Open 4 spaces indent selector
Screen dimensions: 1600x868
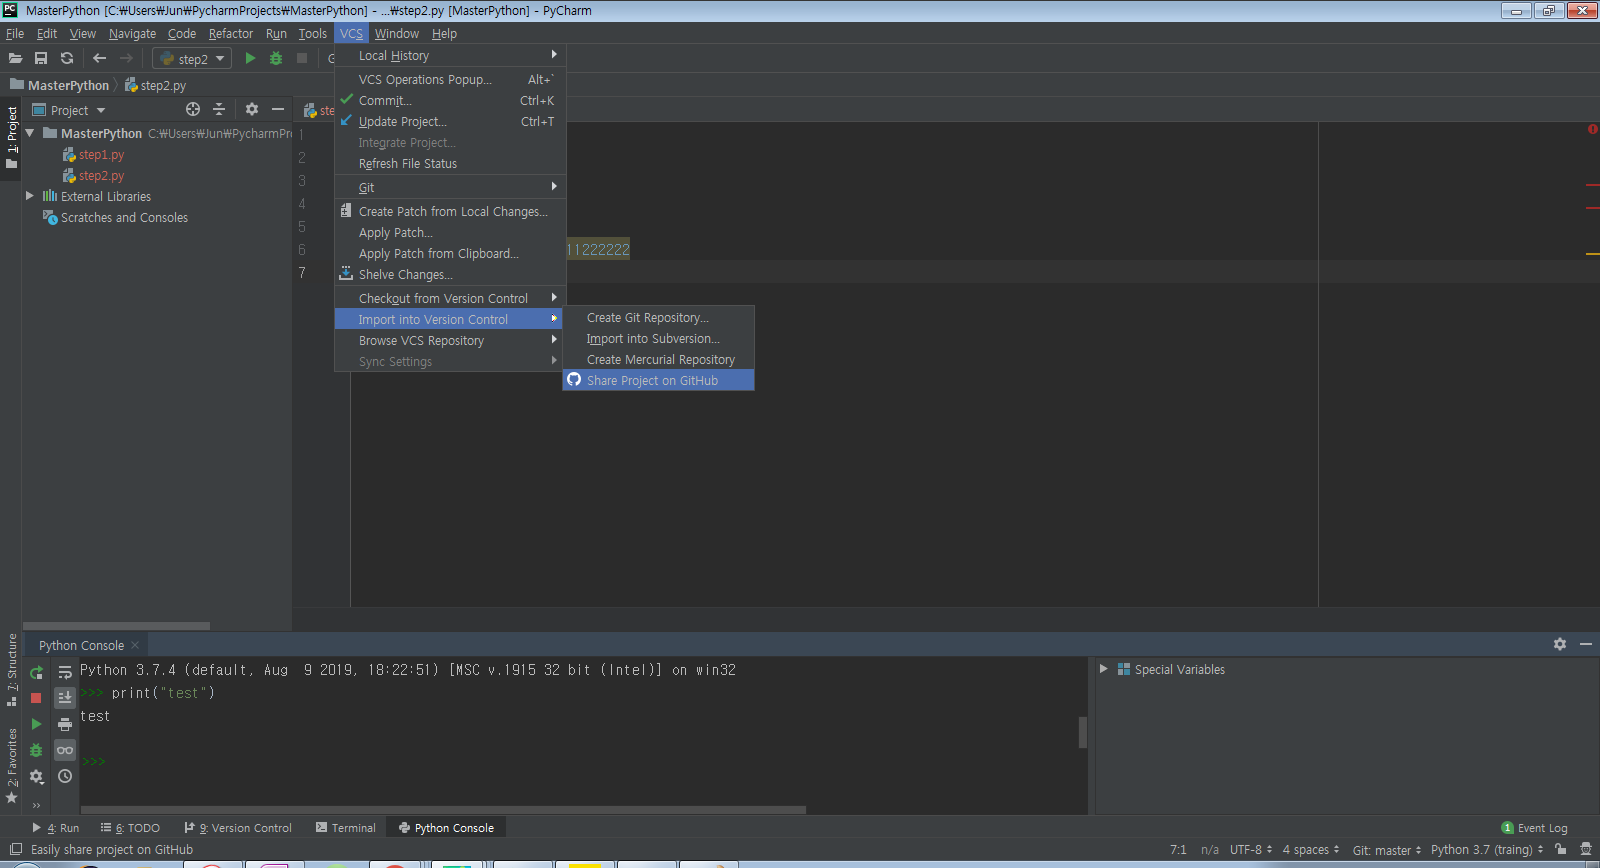coord(1311,850)
